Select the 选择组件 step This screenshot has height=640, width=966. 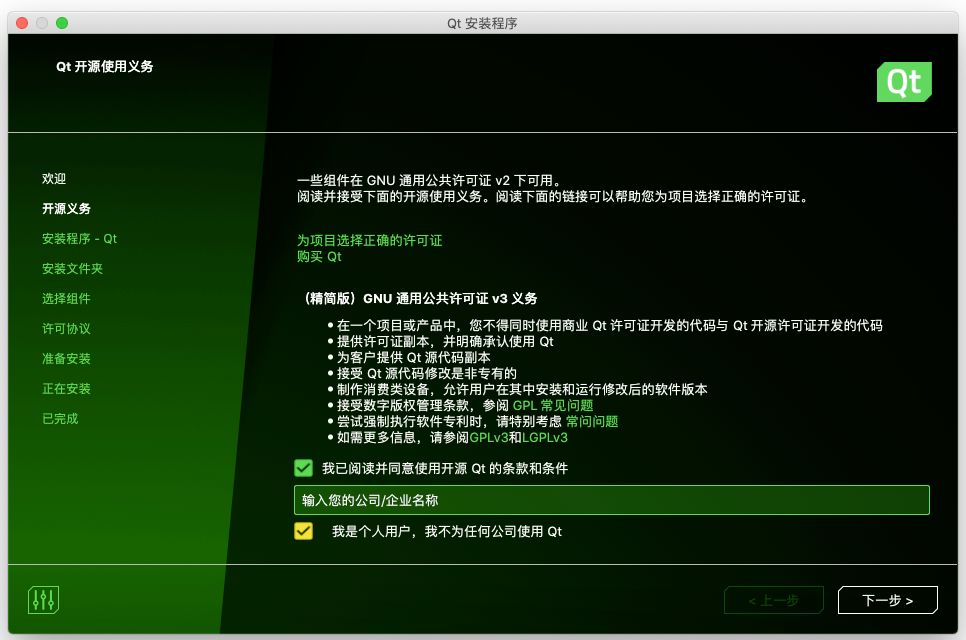(66, 299)
